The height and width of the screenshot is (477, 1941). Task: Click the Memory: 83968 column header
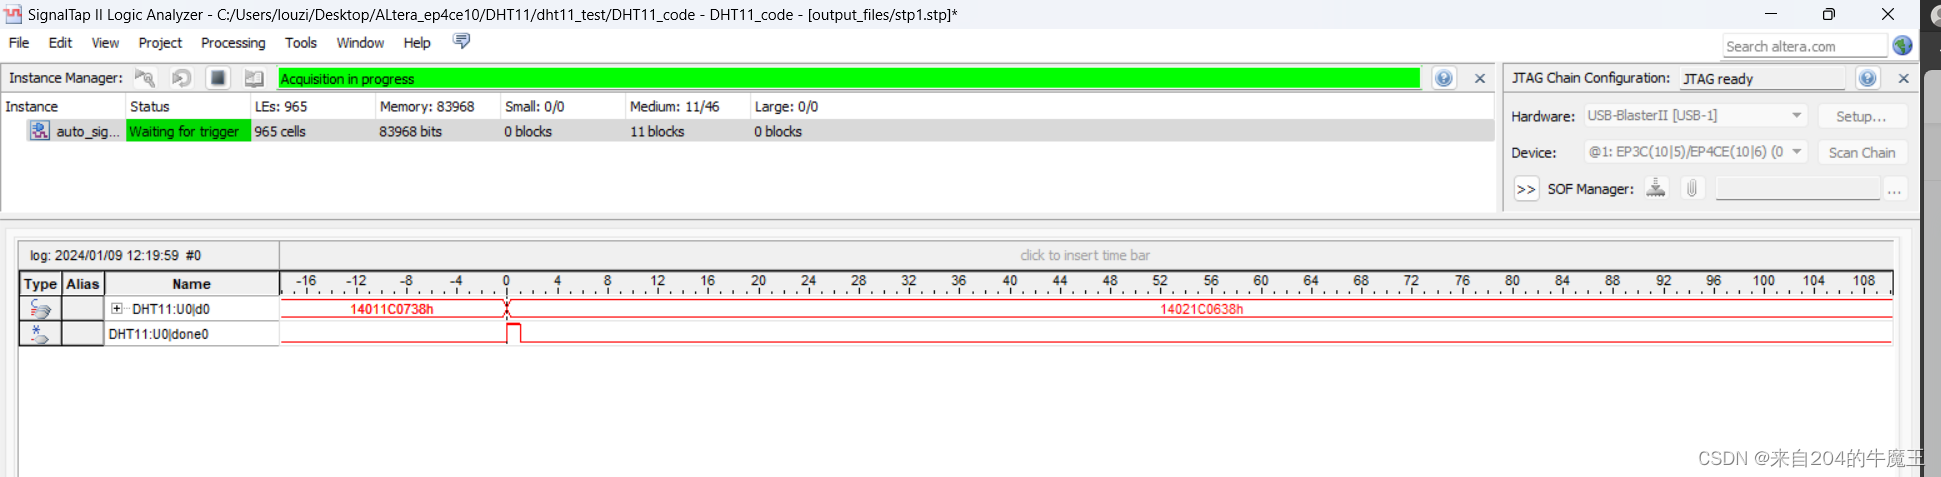(437, 106)
